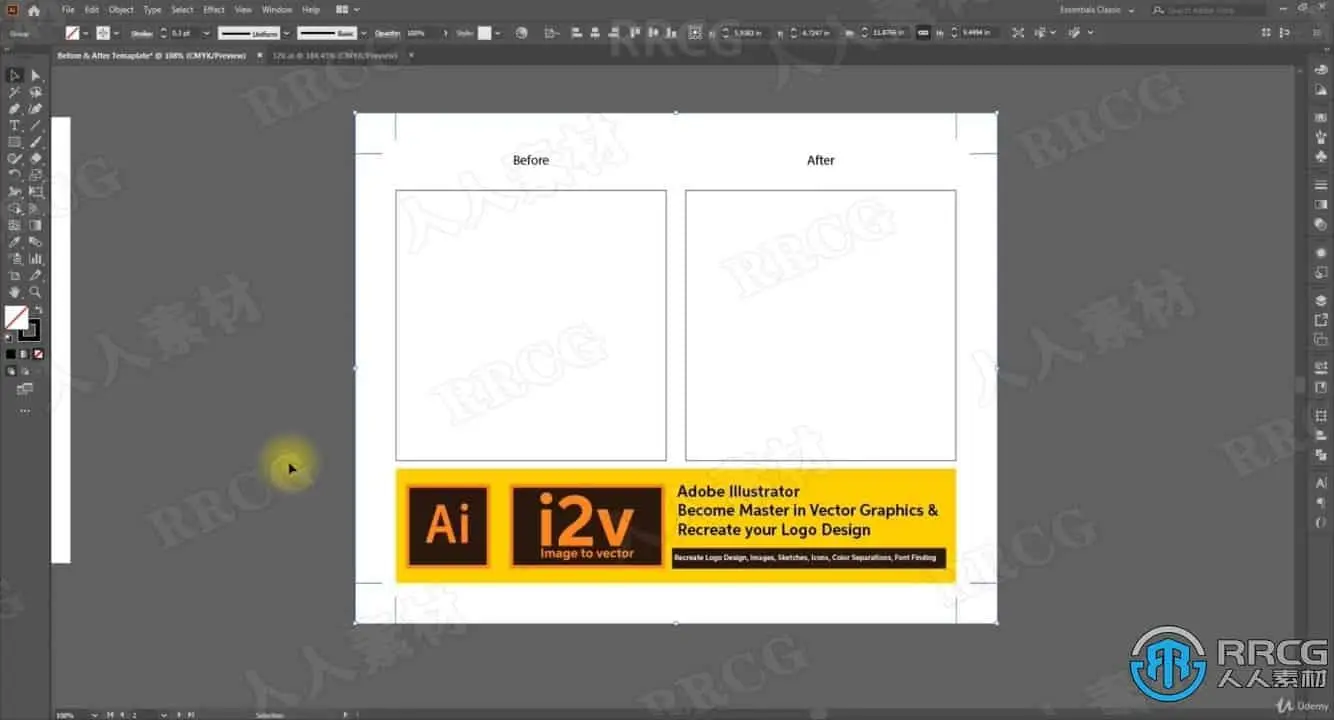Open the Help menu
Viewport: 1334px width, 720px height.
[x=311, y=10]
